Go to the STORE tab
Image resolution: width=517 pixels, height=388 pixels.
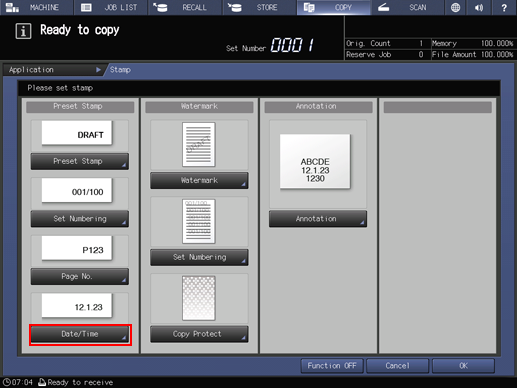(259, 7)
